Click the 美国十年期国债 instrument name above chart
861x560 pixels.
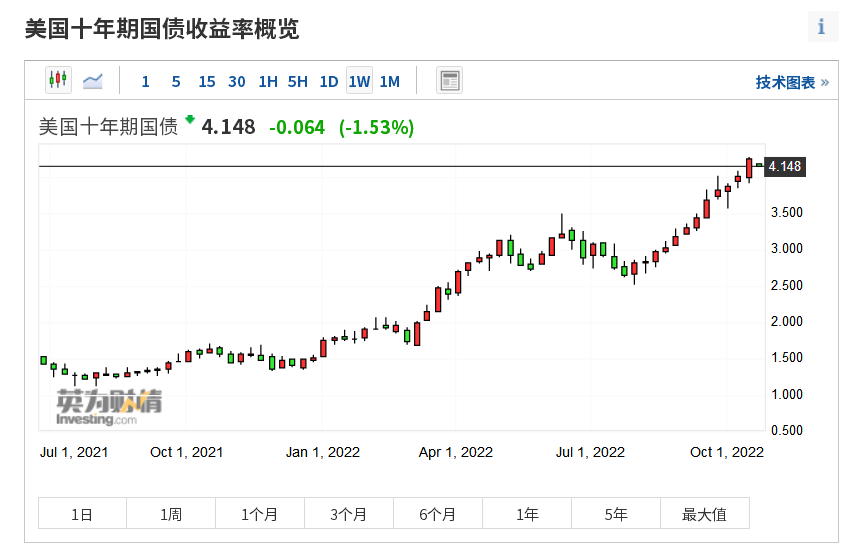click(x=109, y=127)
